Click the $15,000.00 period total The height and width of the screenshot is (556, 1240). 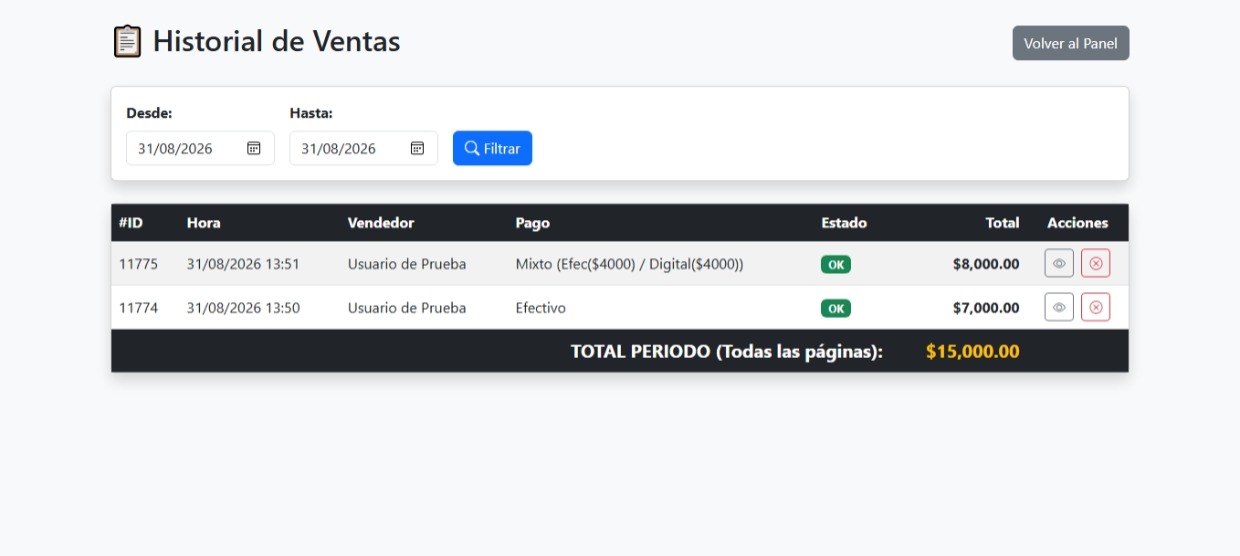click(x=973, y=351)
